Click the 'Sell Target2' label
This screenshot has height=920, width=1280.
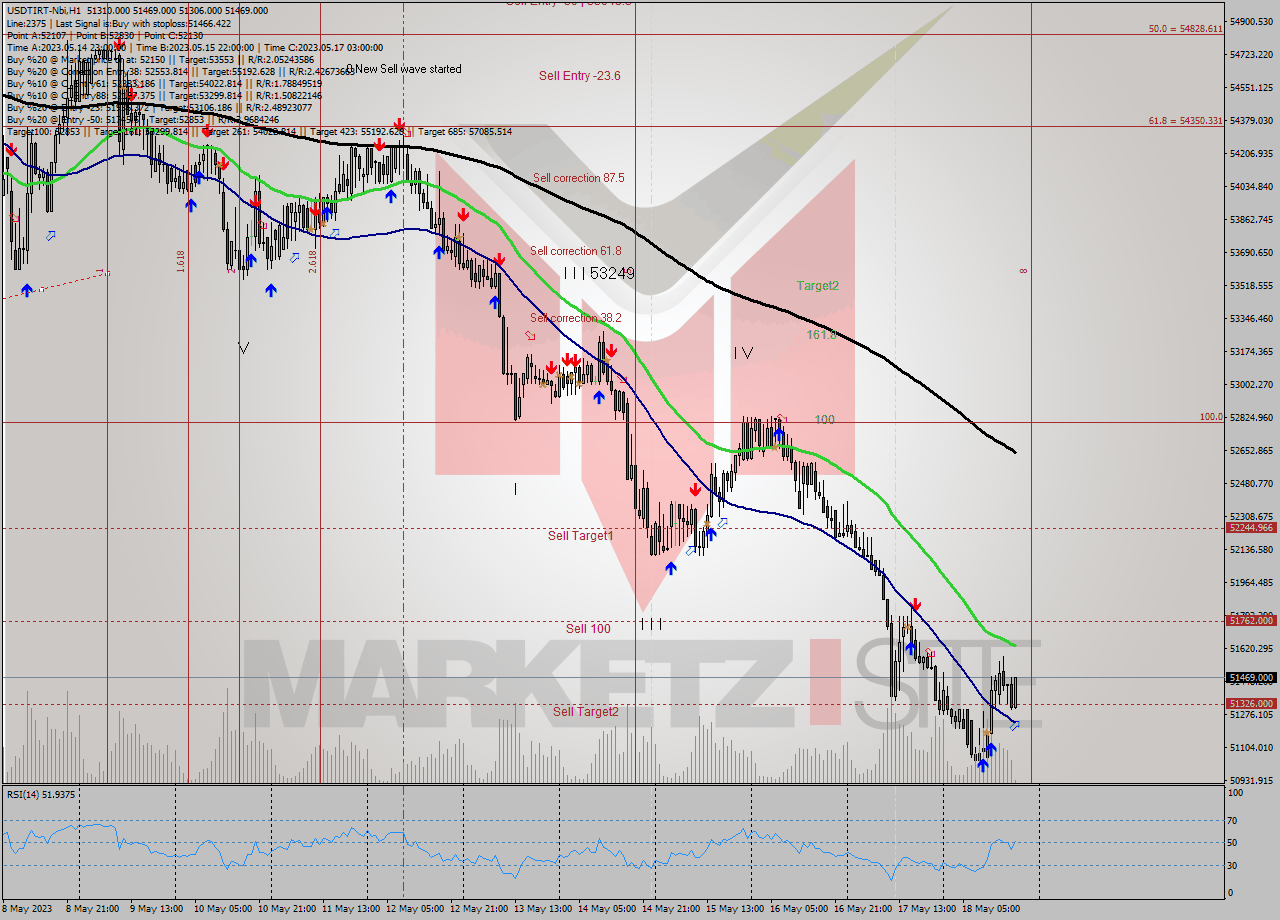click(585, 712)
